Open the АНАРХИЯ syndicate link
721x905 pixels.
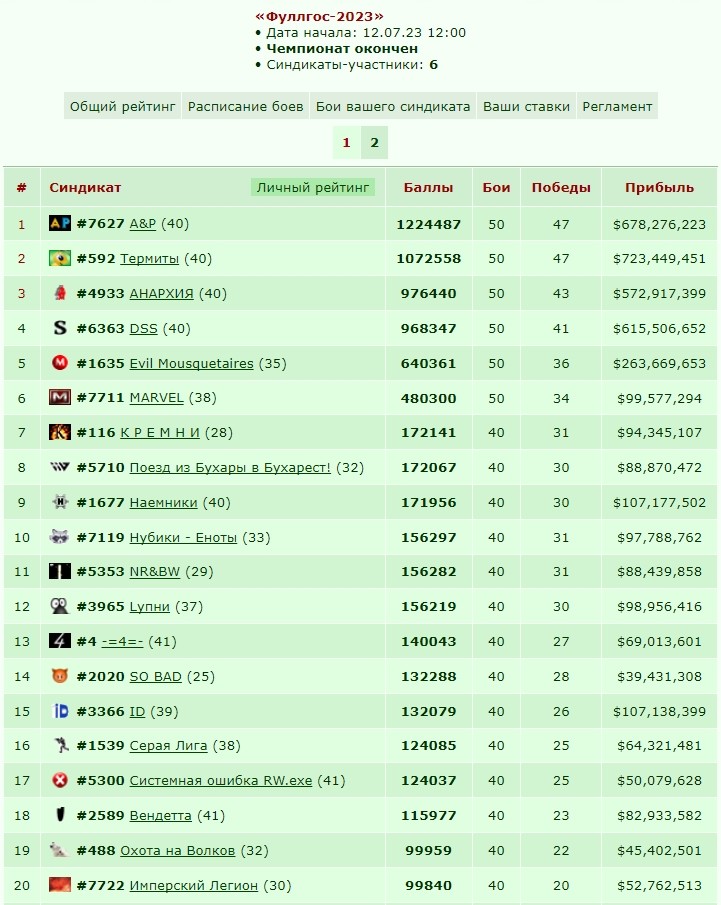[161, 293]
